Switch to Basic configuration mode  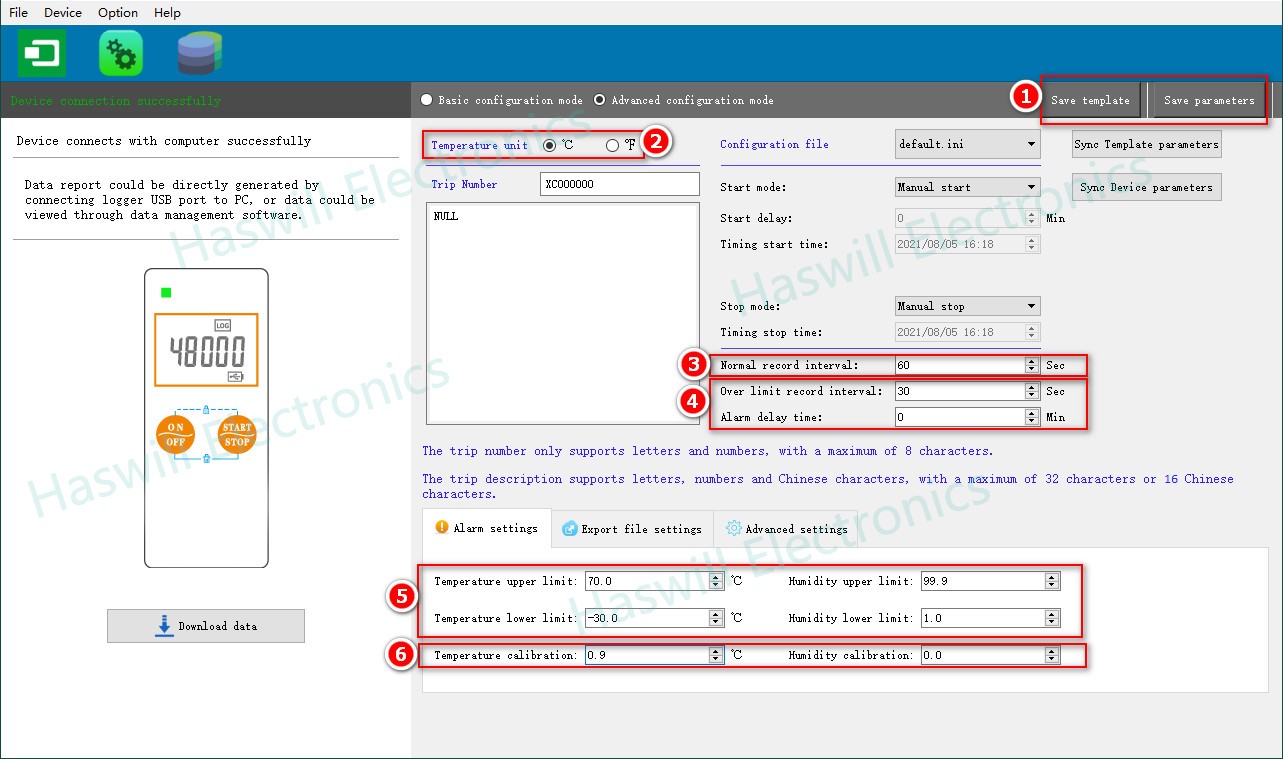(x=428, y=100)
